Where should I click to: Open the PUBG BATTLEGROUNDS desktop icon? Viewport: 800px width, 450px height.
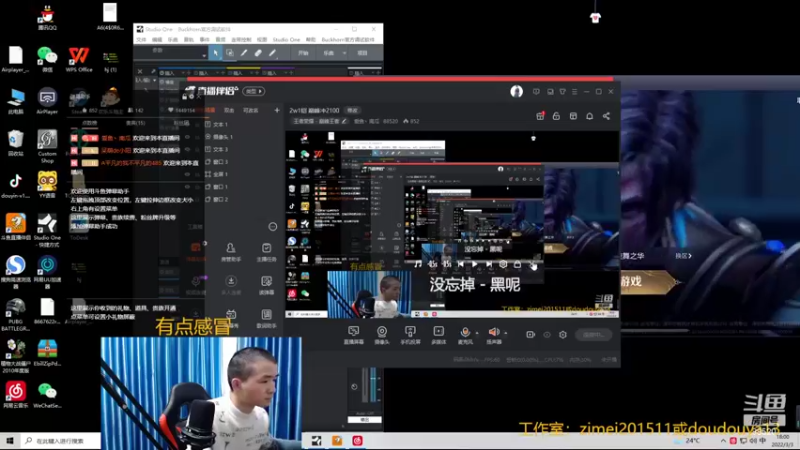[15, 315]
